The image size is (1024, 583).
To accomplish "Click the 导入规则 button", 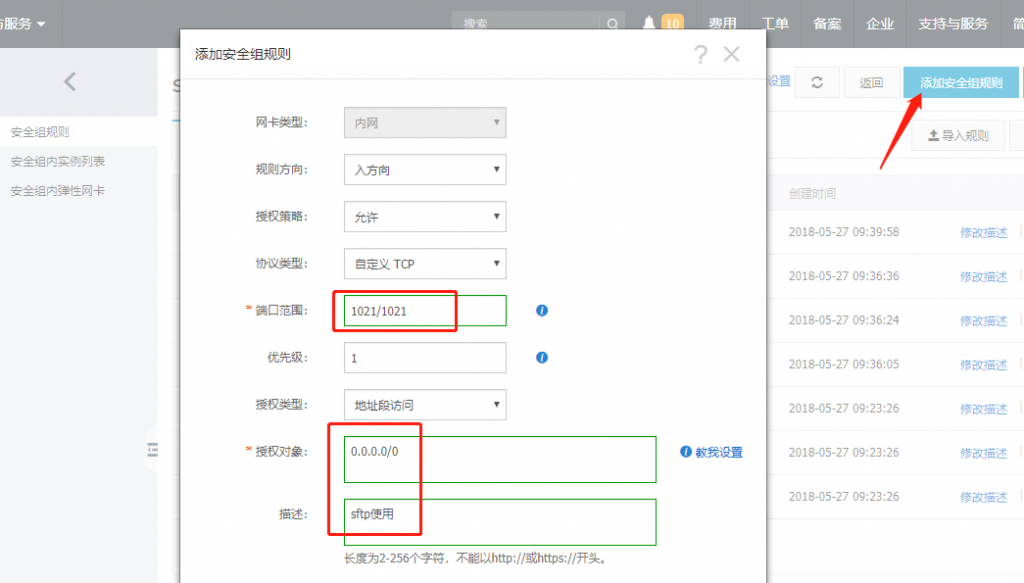I will [x=958, y=136].
